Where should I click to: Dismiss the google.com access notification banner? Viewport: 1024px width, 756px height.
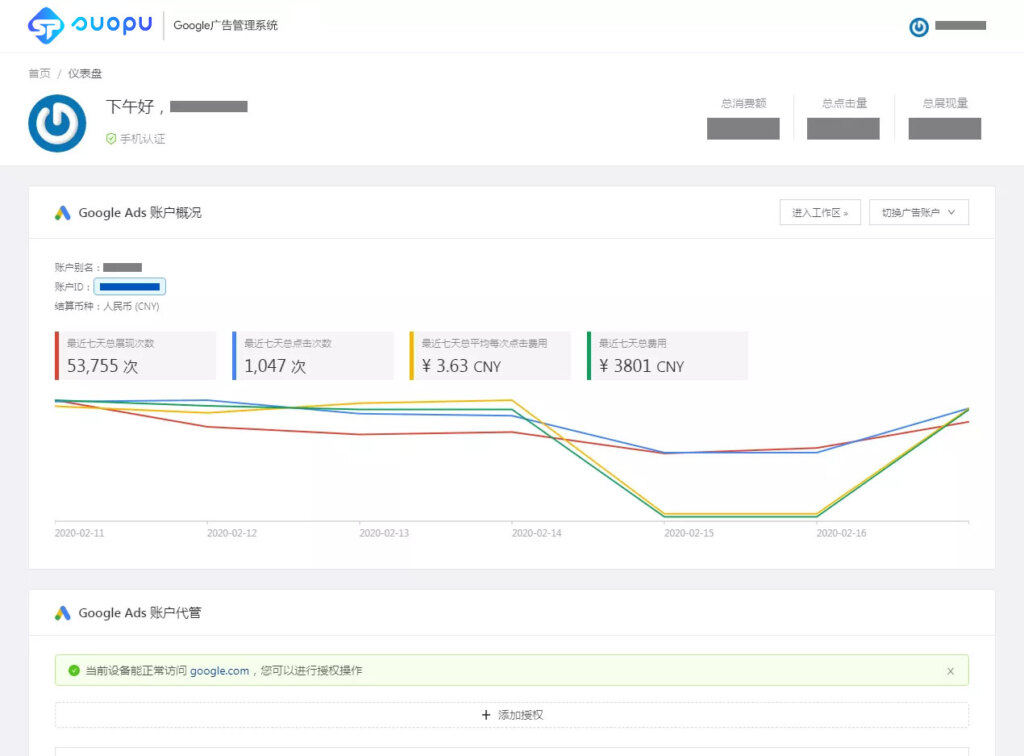click(951, 671)
